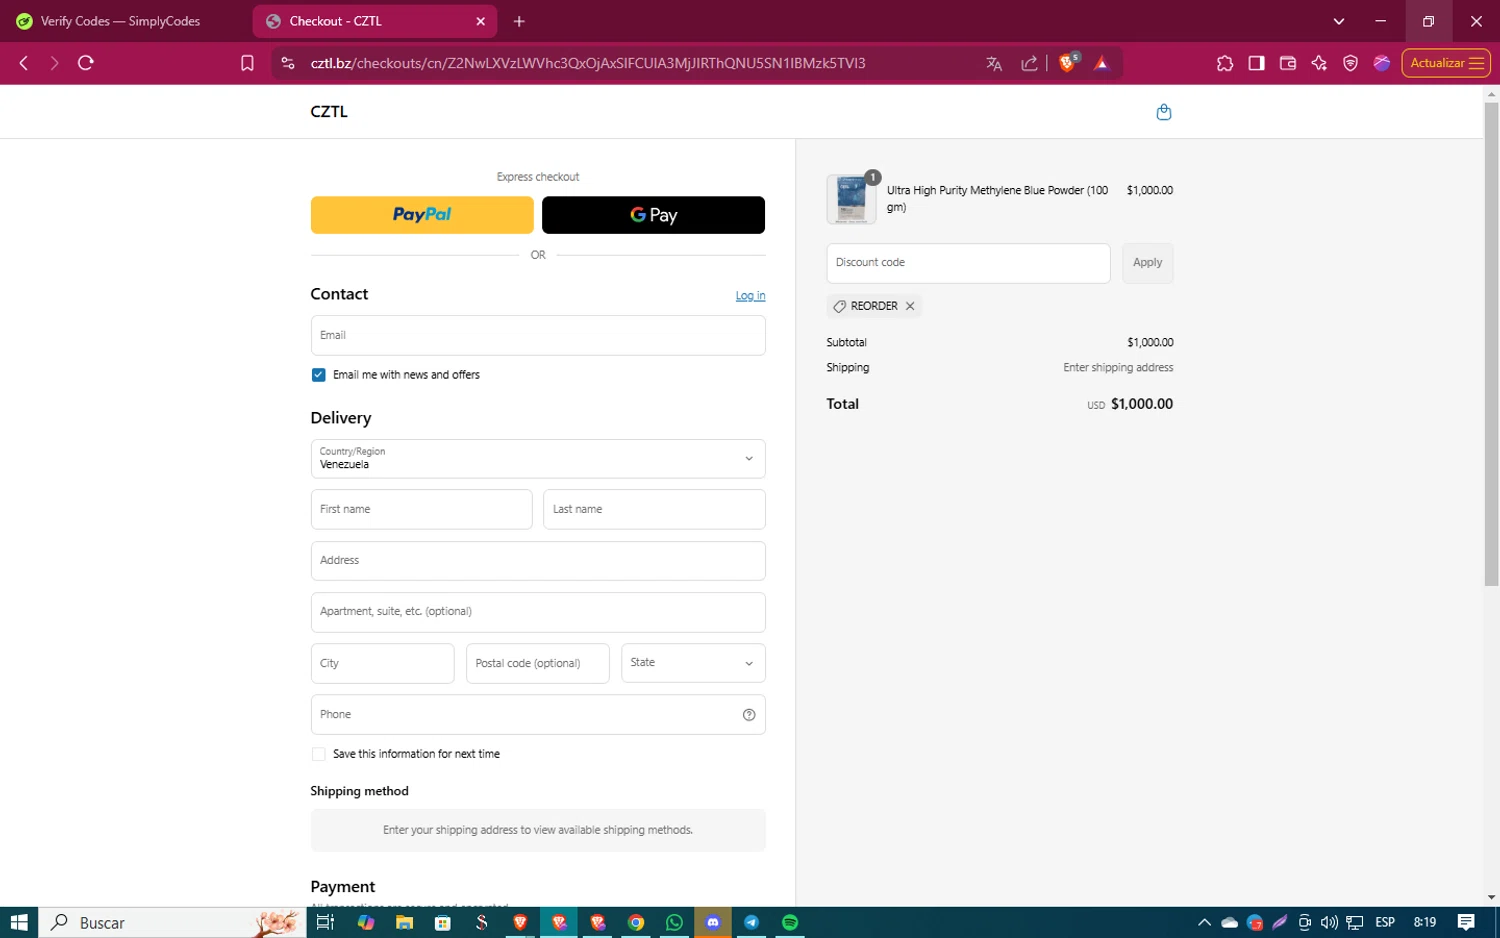This screenshot has width=1500, height=938.
Task: Show hidden system tray icons
Action: (1204, 922)
